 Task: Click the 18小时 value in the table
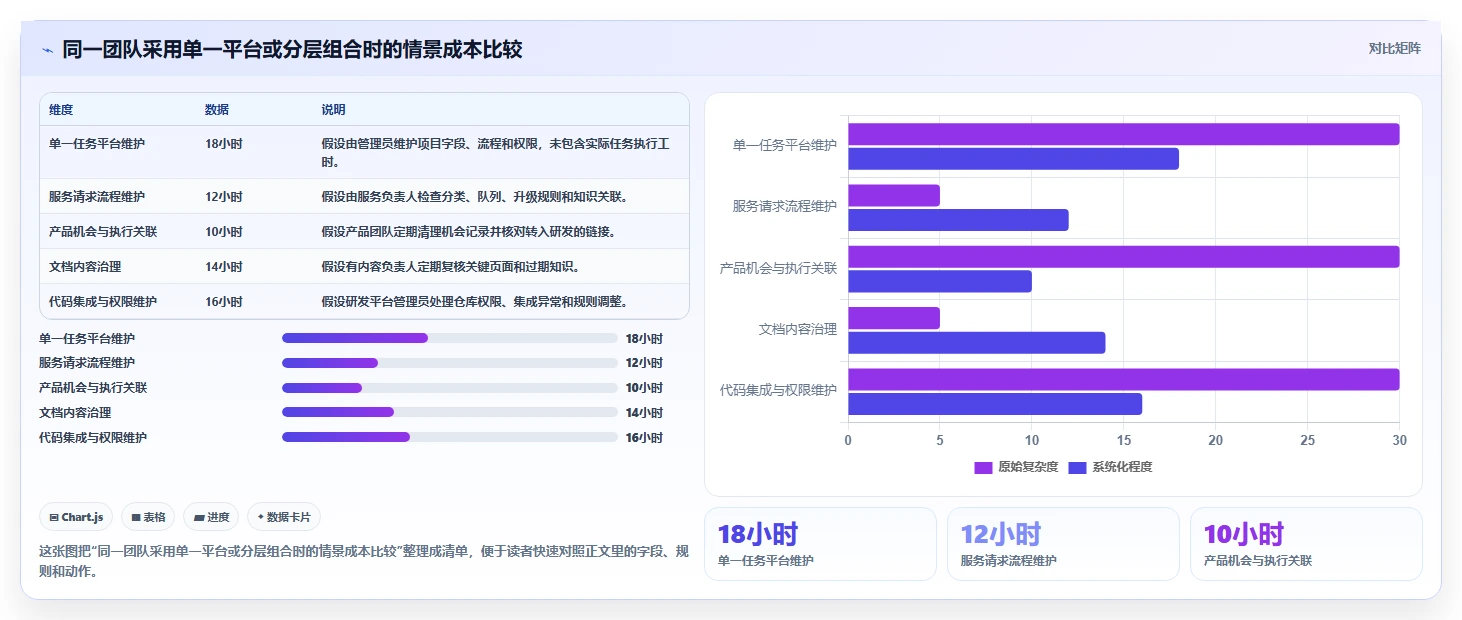(224, 144)
